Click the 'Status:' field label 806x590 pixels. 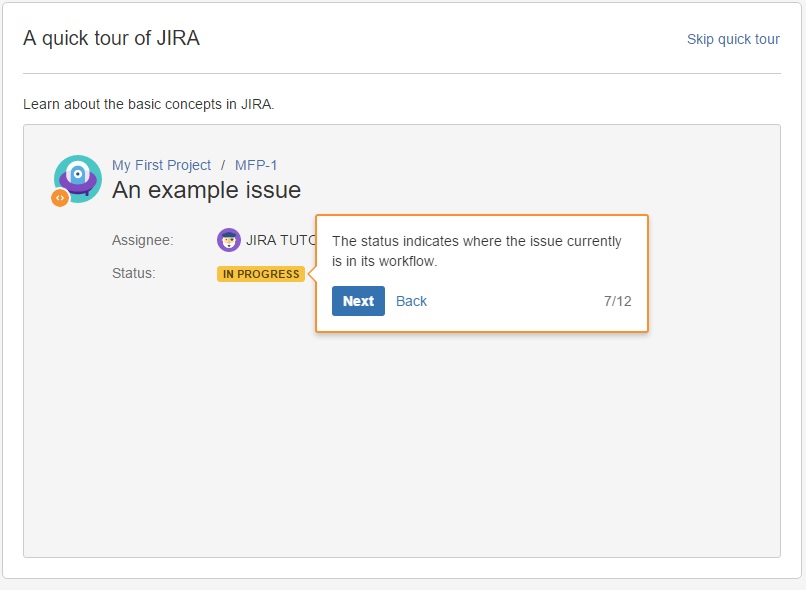pyautogui.click(x=134, y=273)
